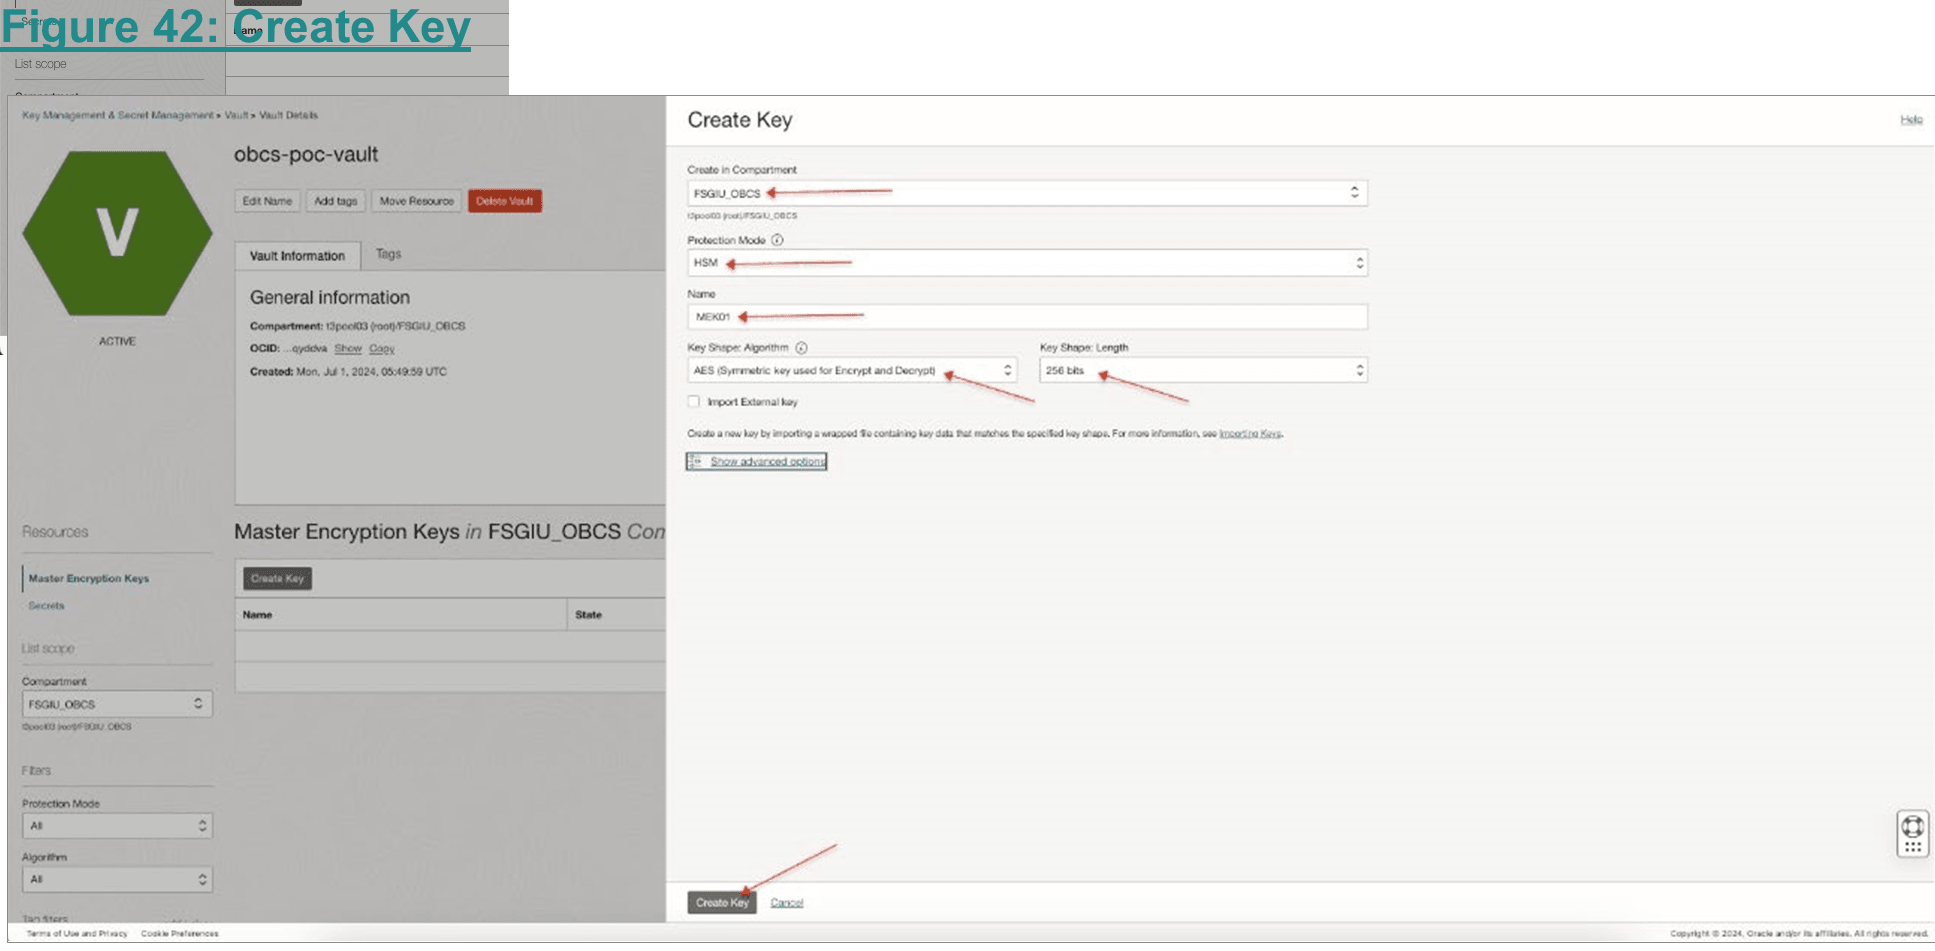Open the Key Shape Length dropdown
The width and height of the screenshot is (1935, 951).
pos(1203,370)
